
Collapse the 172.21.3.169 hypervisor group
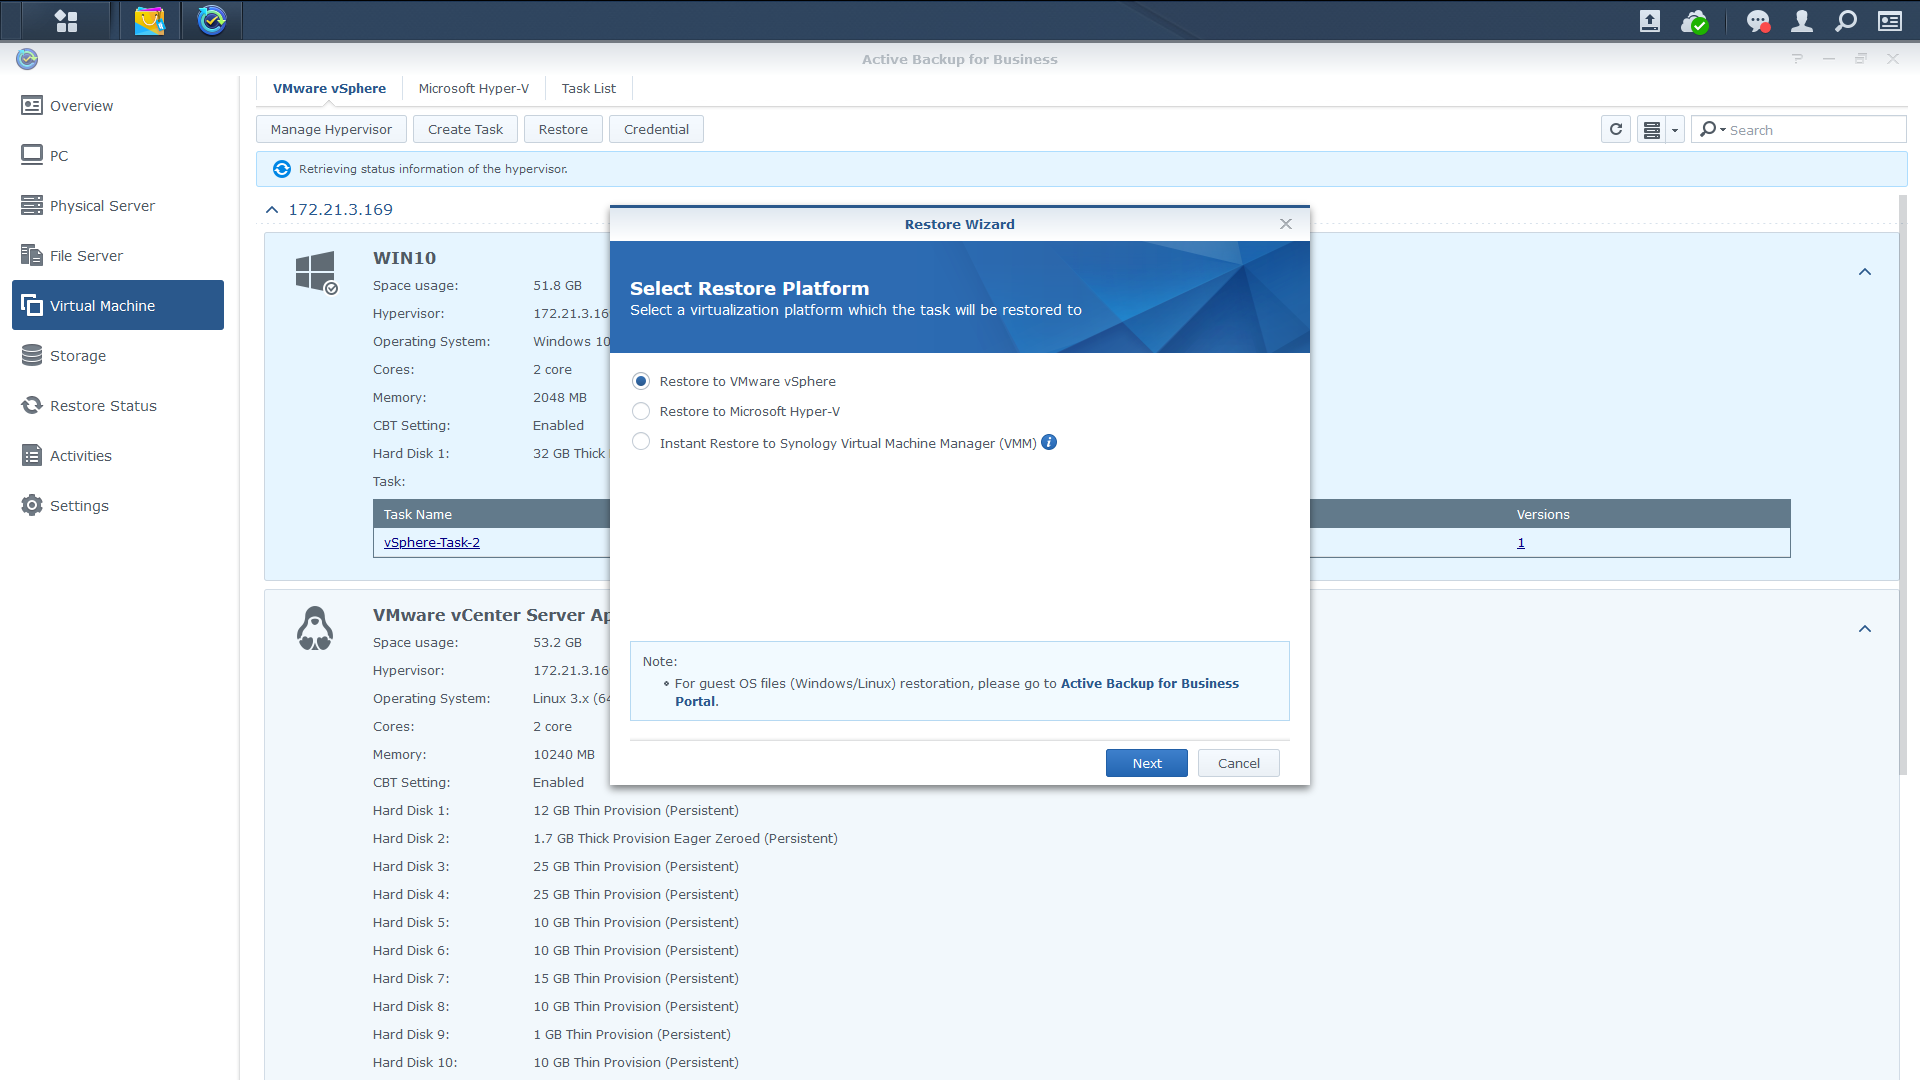(272, 210)
